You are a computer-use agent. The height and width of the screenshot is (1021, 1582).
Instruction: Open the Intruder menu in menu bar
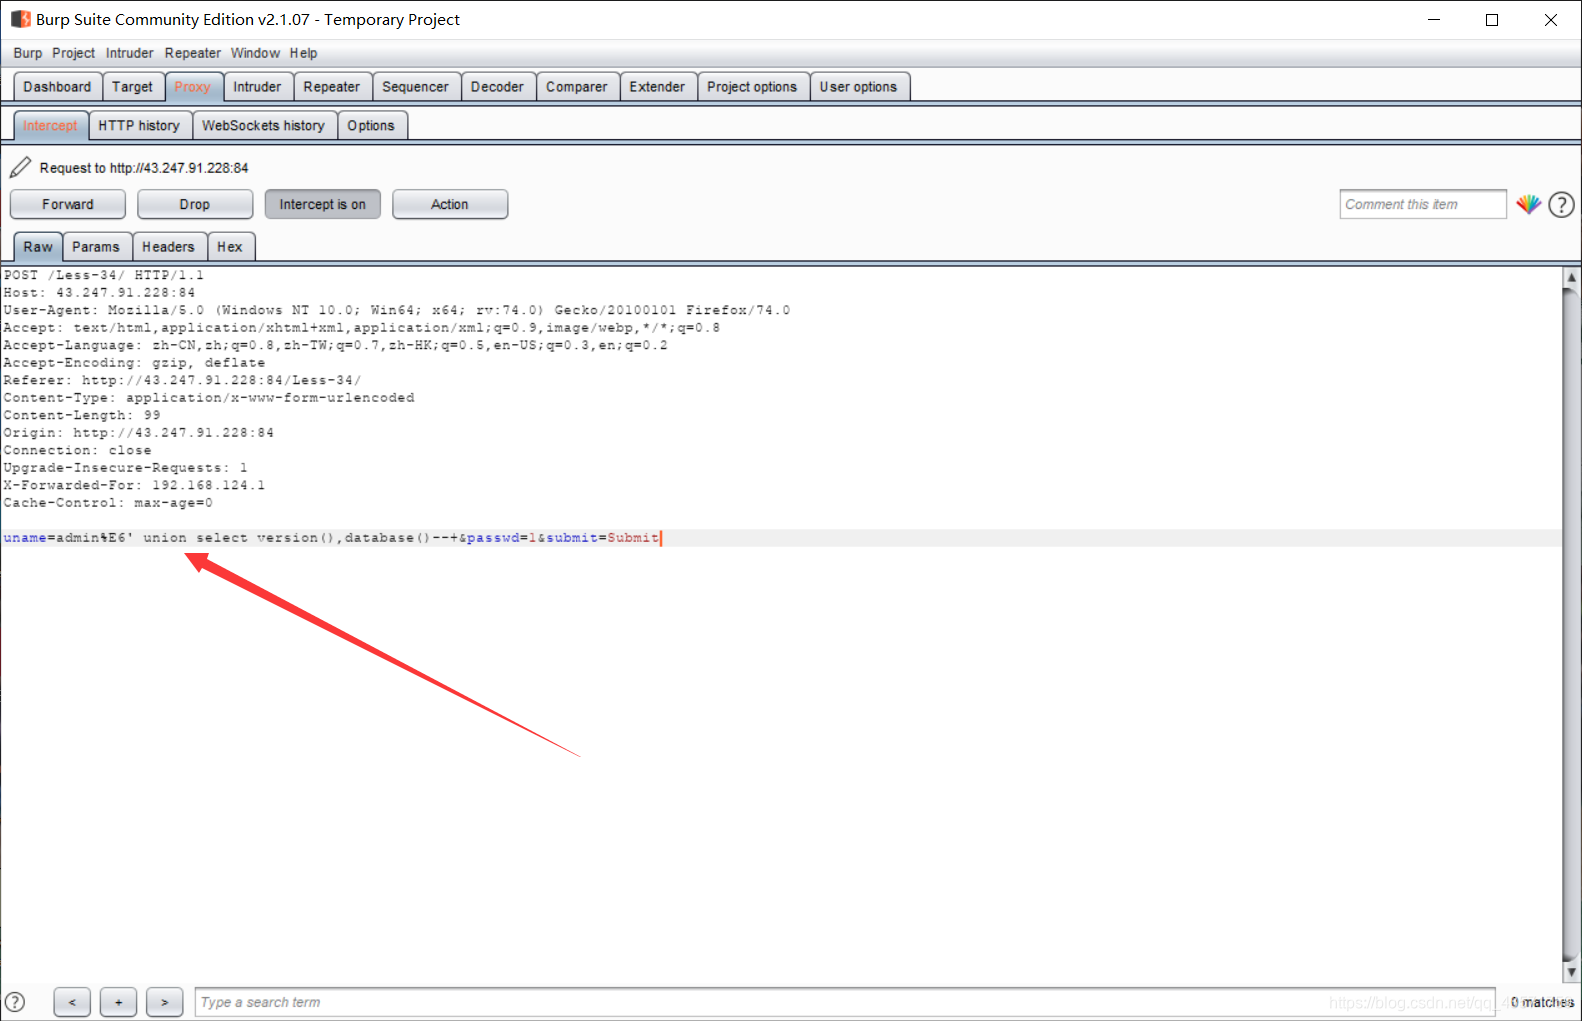[x=130, y=53]
